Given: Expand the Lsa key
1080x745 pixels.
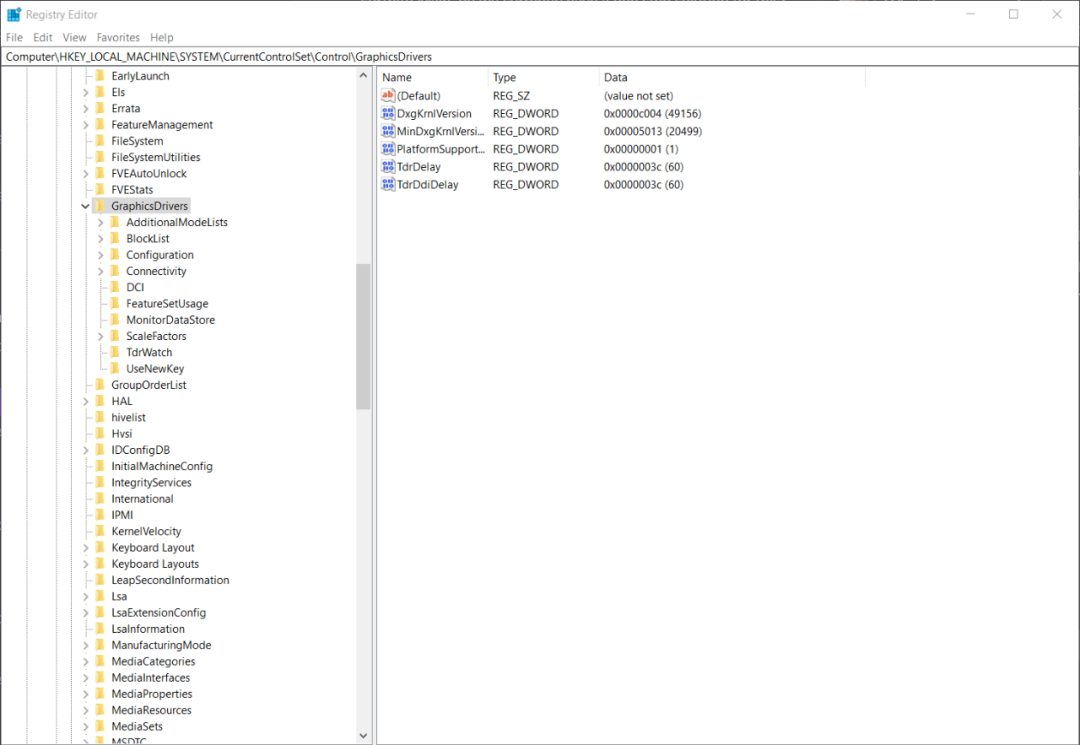Looking at the screenshot, I should (85, 596).
